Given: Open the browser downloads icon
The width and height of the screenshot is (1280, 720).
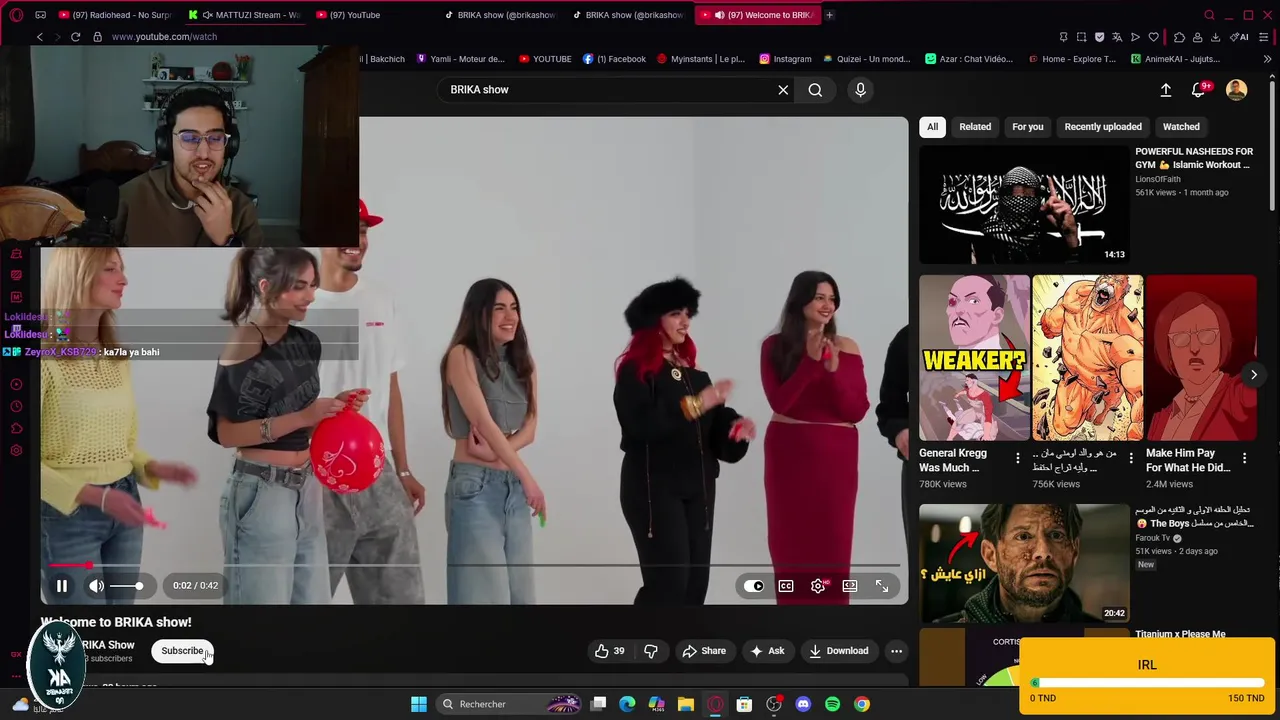Looking at the screenshot, I should click(x=1215, y=37).
